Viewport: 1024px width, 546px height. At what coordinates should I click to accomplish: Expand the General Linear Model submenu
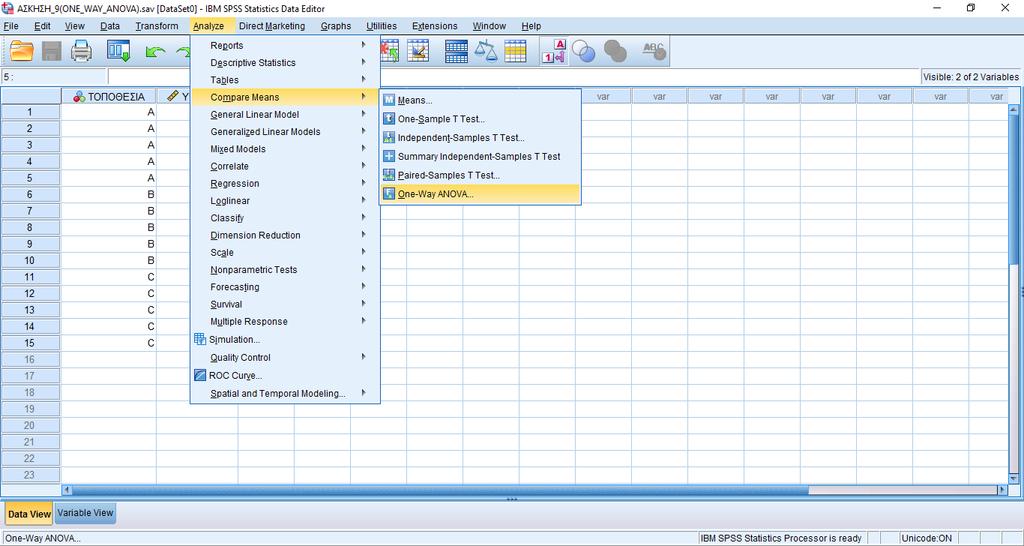[285, 114]
